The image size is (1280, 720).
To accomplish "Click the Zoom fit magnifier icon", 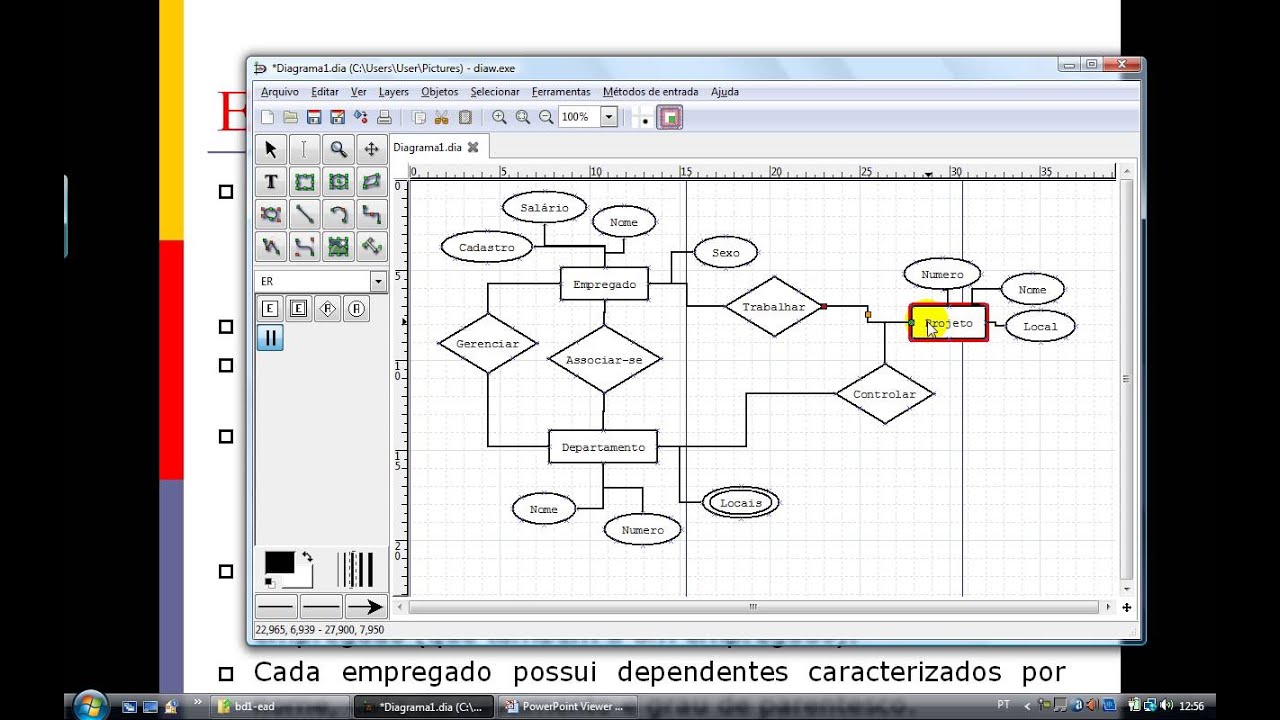I will 522,117.
